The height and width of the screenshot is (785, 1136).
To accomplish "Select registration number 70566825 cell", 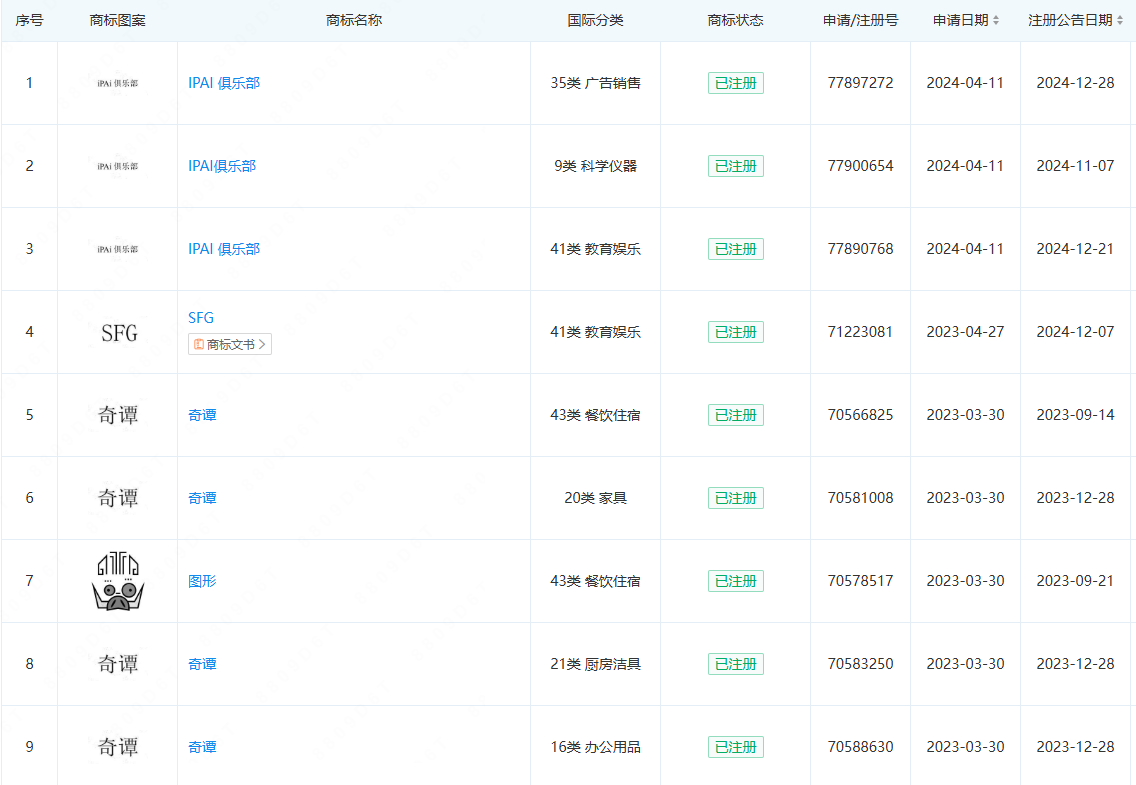I will (x=860, y=415).
